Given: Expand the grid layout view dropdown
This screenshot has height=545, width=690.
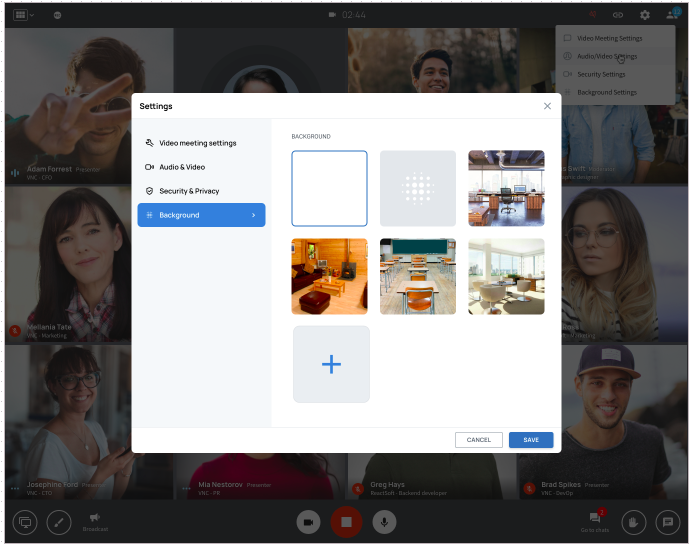Looking at the screenshot, I should 24,15.
